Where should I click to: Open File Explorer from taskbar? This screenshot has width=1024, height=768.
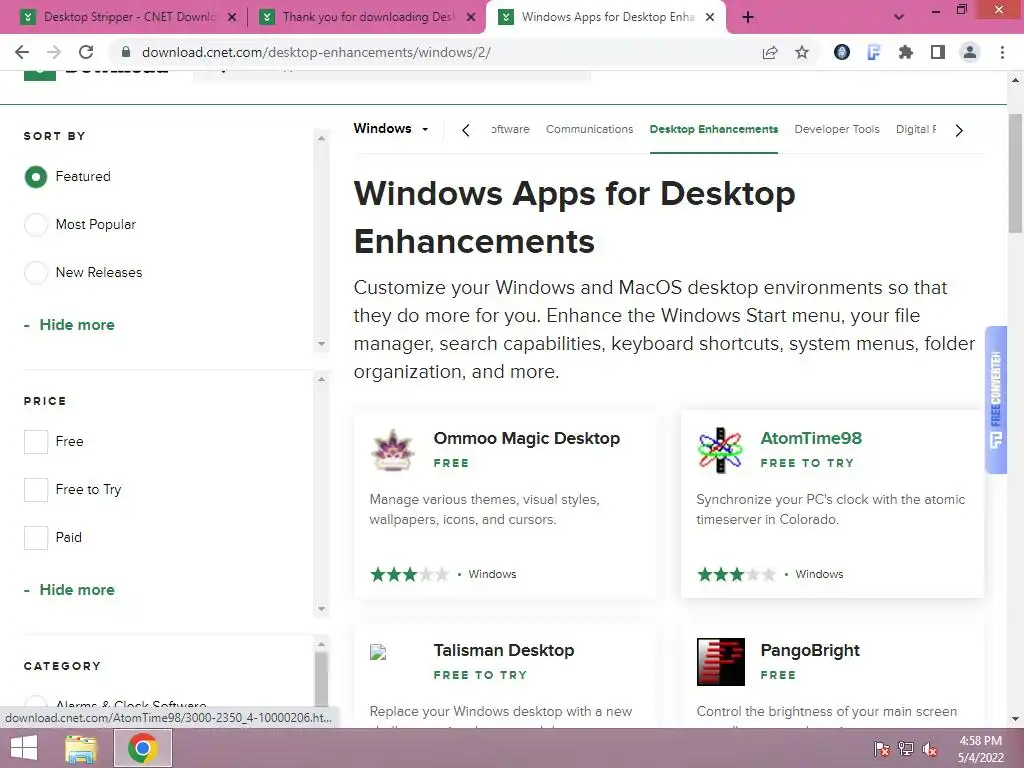81,748
